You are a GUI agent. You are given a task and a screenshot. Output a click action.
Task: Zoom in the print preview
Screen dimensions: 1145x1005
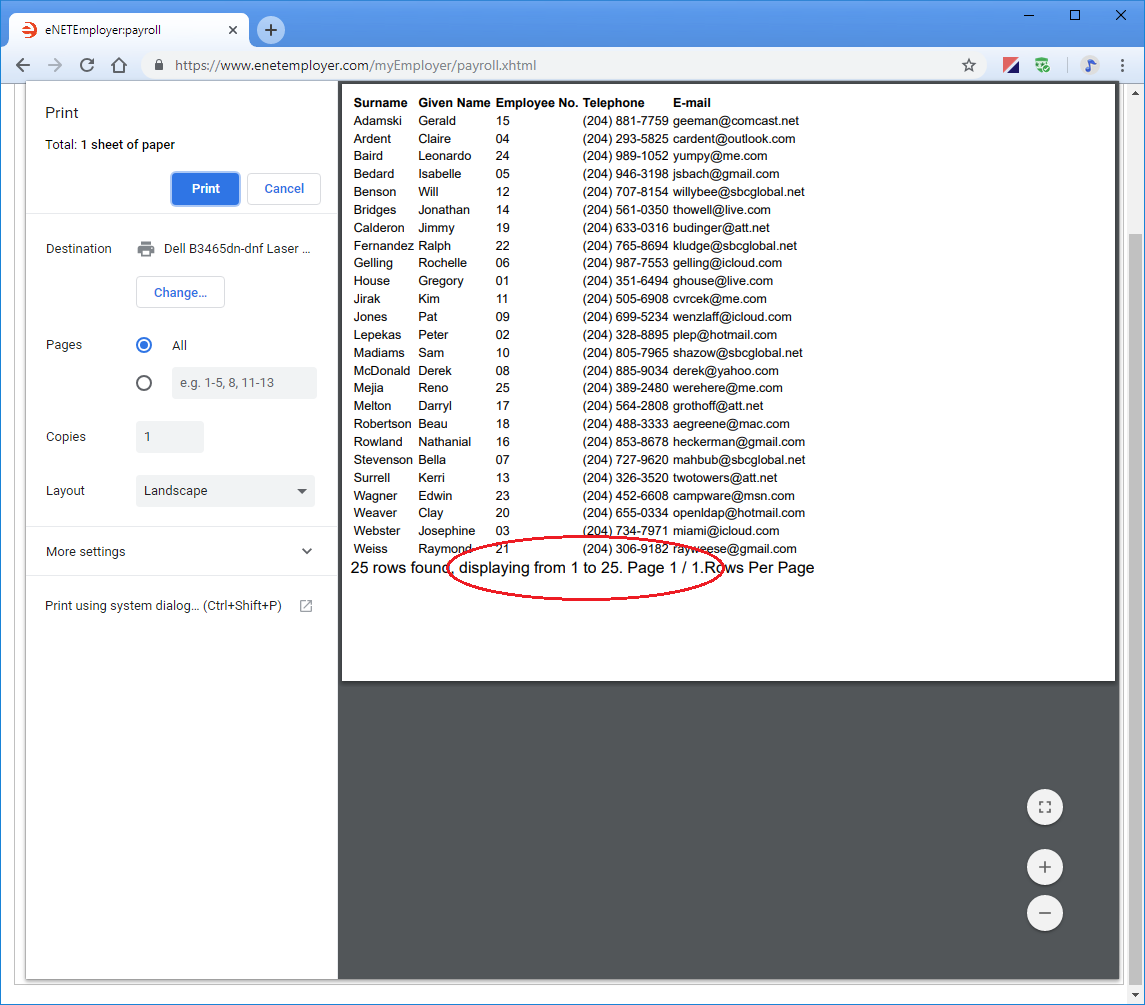(1044, 867)
